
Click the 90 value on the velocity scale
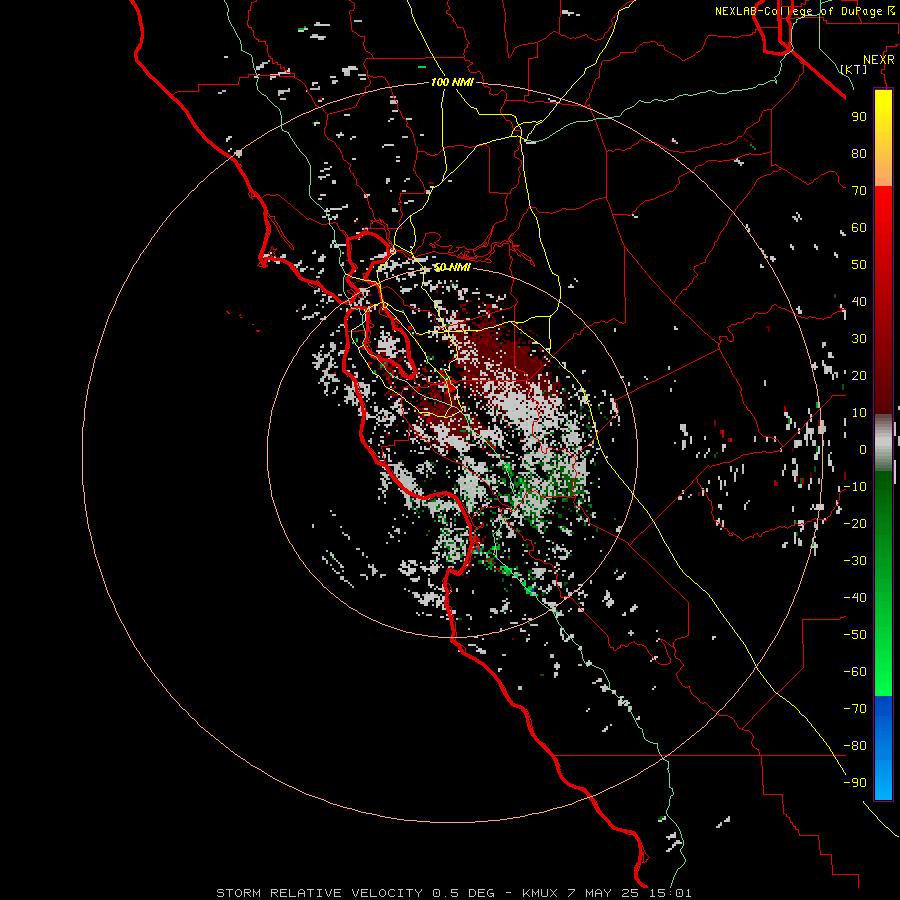(859, 117)
